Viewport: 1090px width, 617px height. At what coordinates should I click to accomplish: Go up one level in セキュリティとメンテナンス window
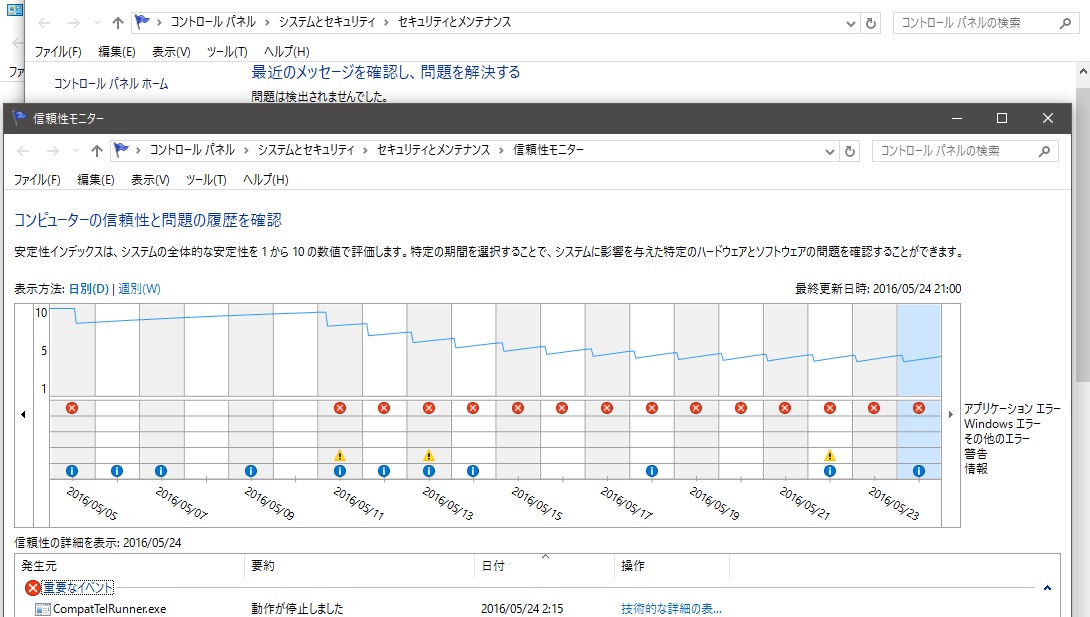click(117, 23)
